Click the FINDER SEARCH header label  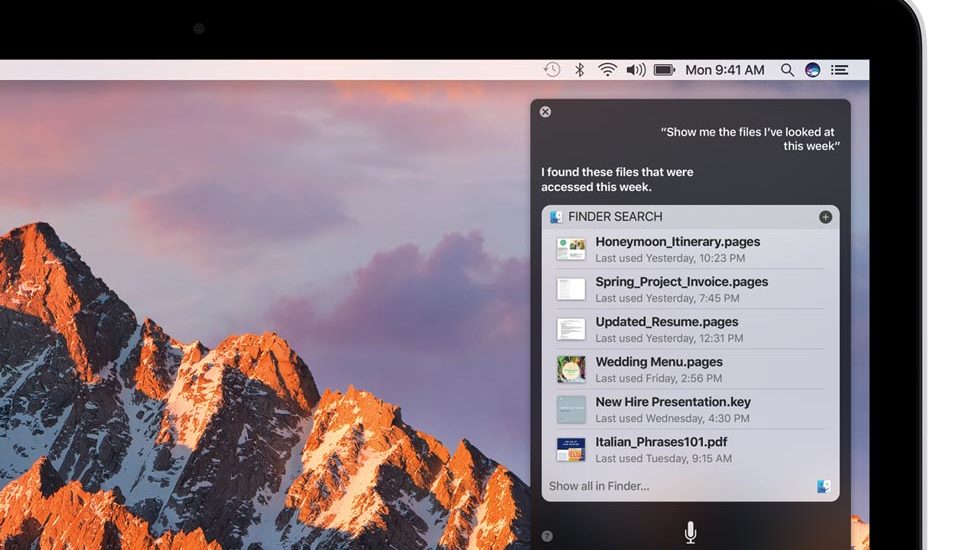pos(615,217)
